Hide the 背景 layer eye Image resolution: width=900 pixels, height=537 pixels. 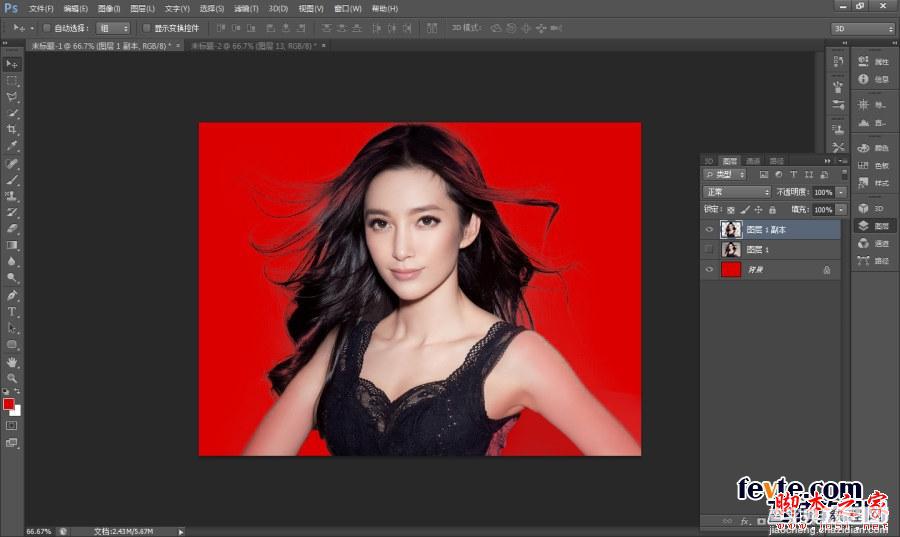click(709, 269)
